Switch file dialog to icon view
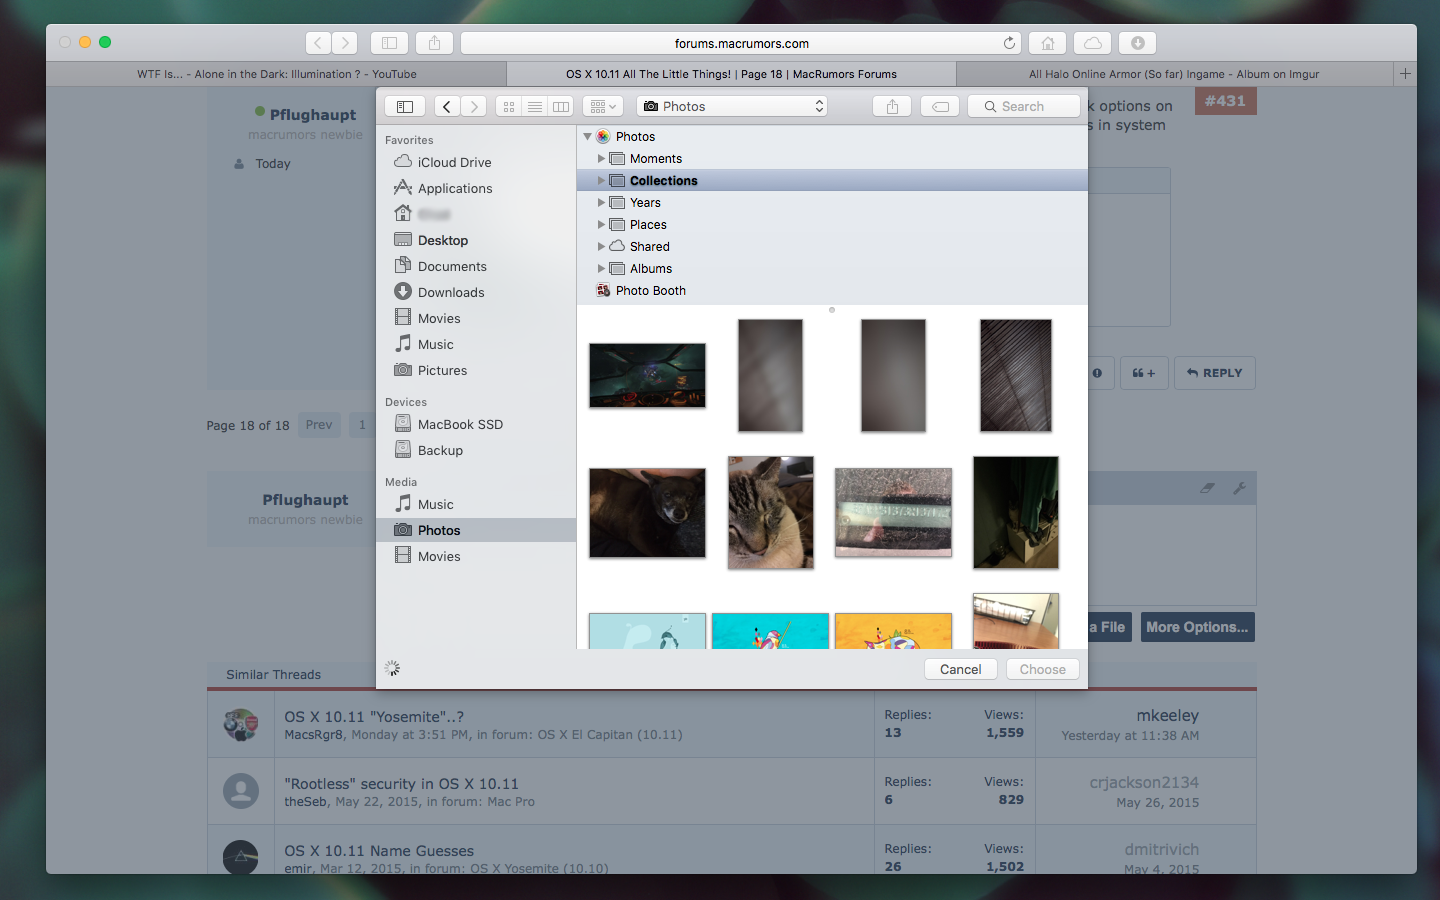1440x900 pixels. pyautogui.click(x=509, y=106)
